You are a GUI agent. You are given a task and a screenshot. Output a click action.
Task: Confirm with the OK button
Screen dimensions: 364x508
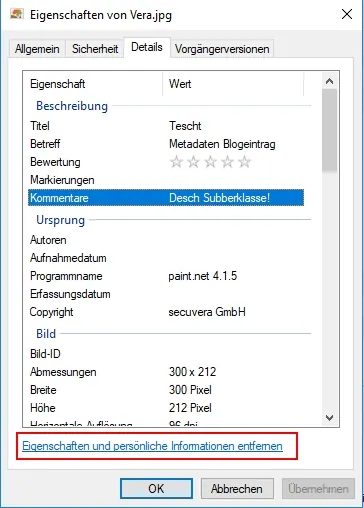[x=156, y=489]
